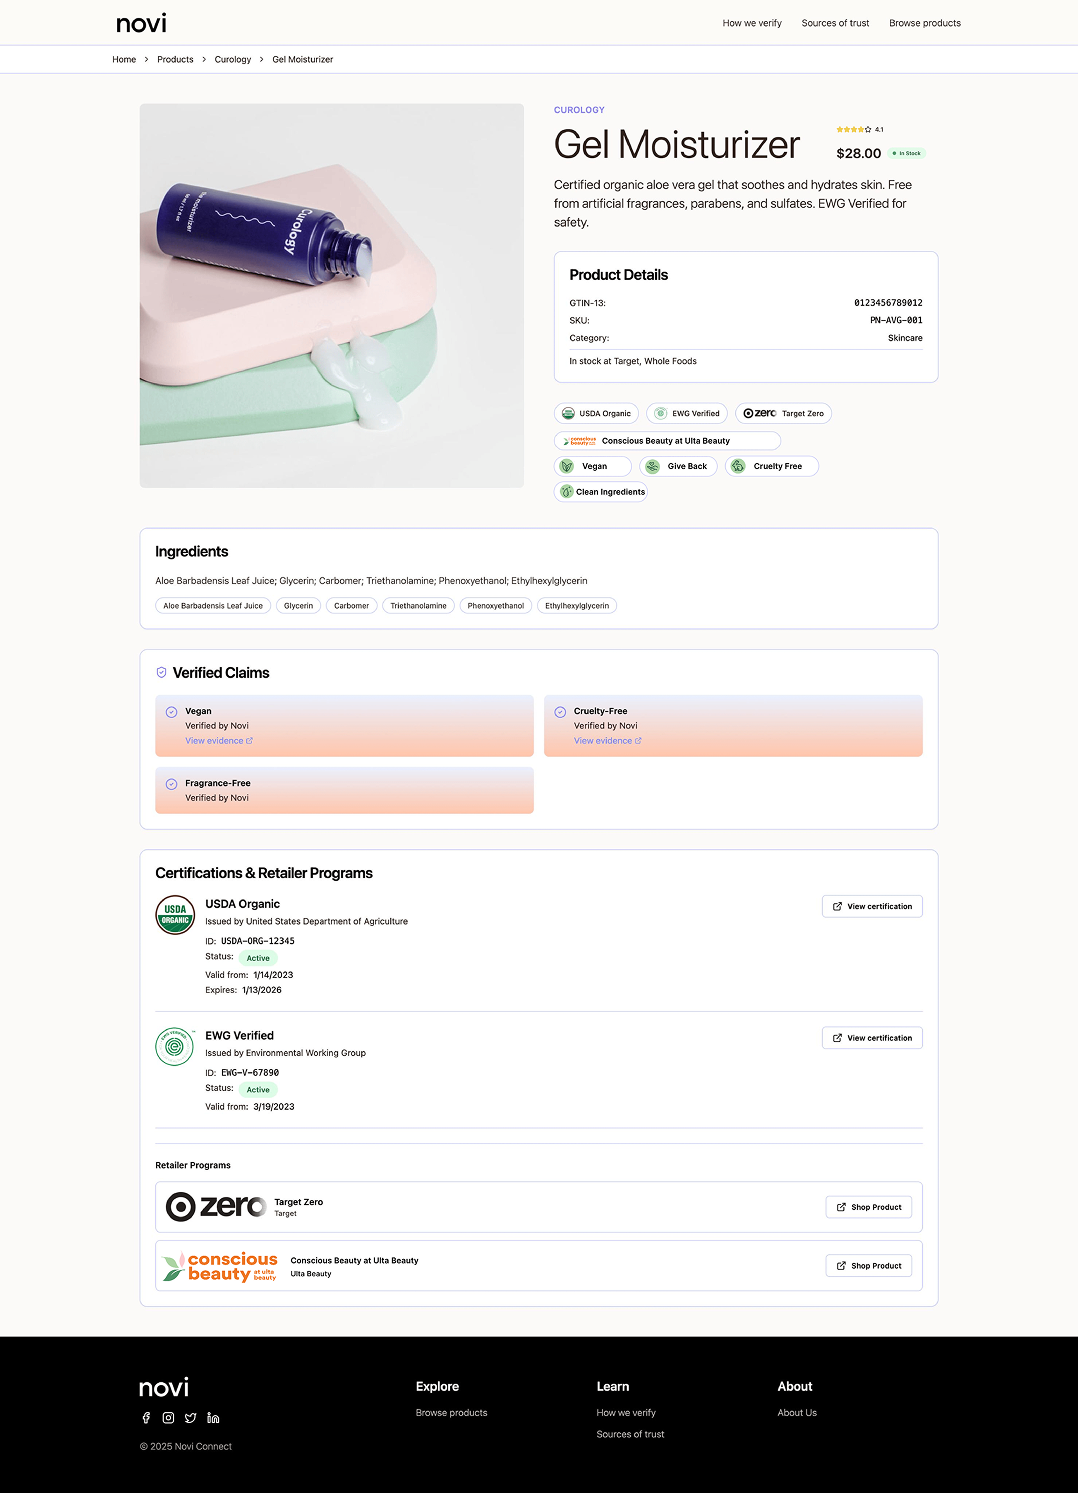Open Sources of trust in top navigation
The image size is (1078, 1493).
click(835, 23)
